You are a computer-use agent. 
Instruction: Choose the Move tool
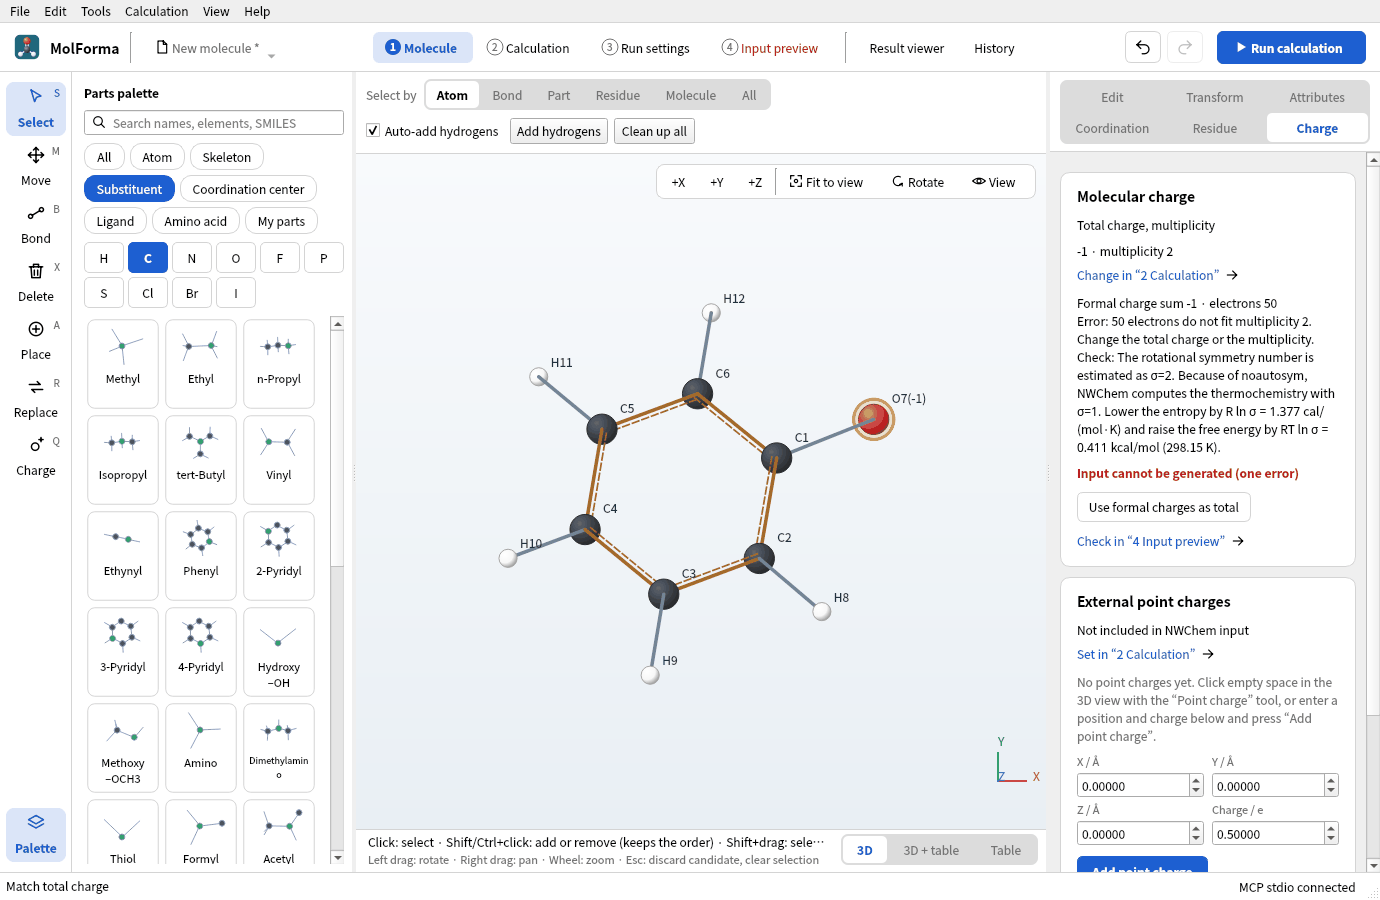pyautogui.click(x=36, y=166)
